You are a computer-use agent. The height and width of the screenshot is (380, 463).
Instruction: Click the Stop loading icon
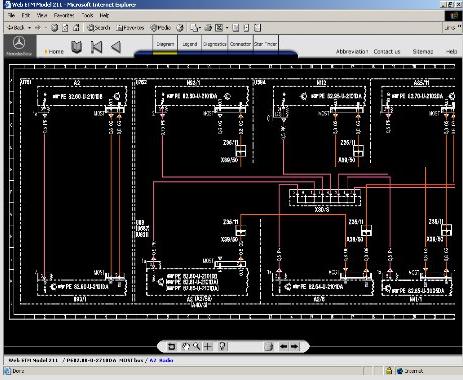(55, 28)
